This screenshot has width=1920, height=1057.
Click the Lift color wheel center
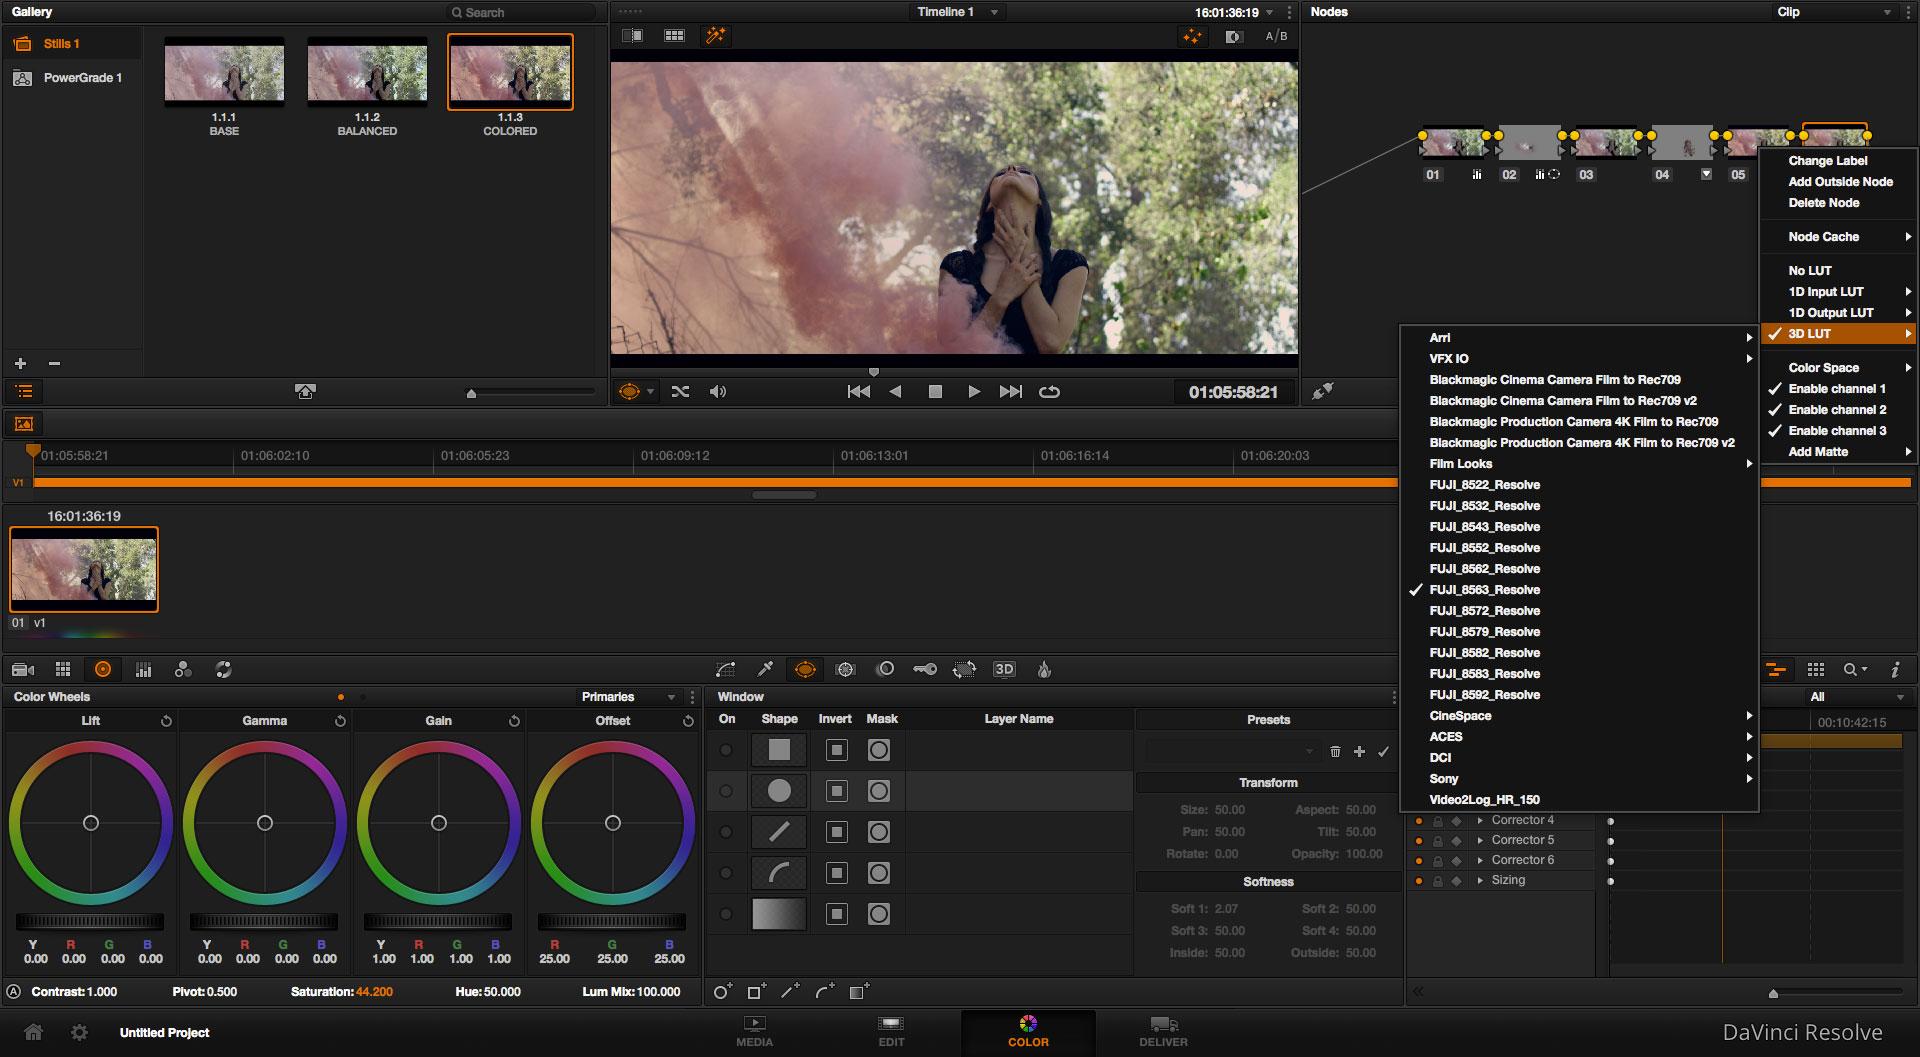91,823
